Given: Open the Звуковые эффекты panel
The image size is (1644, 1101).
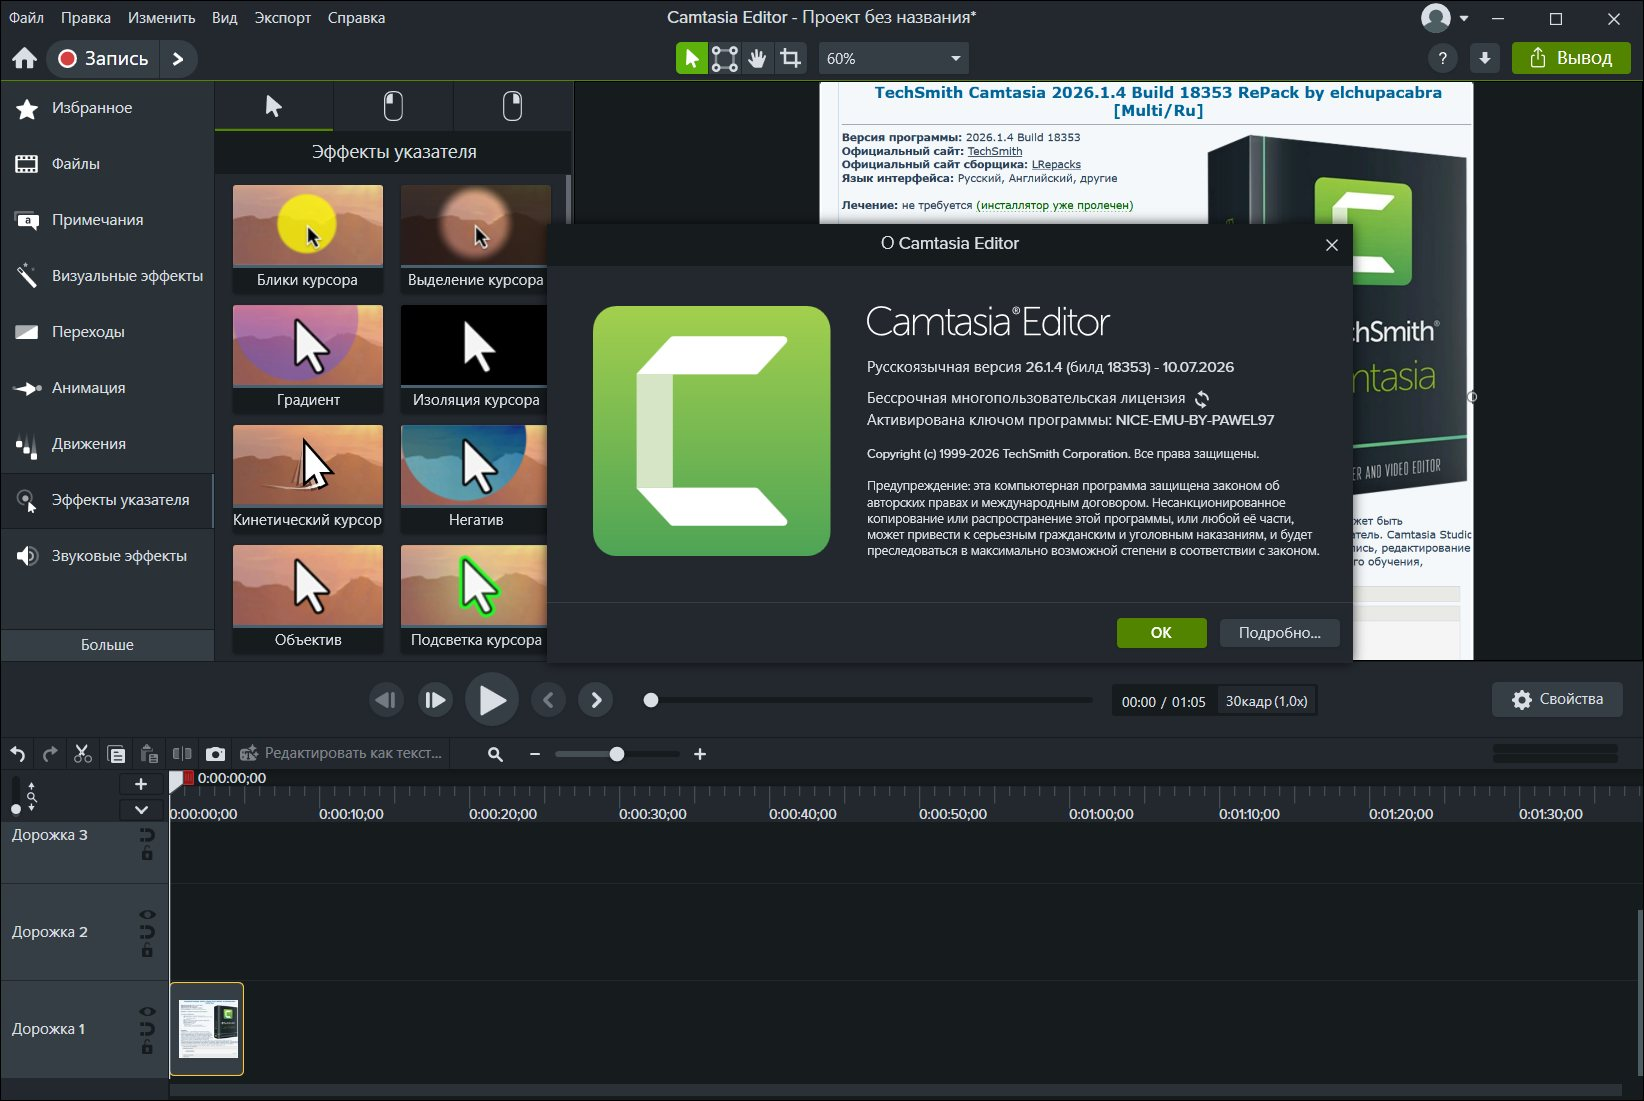Looking at the screenshot, I should [107, 556].
